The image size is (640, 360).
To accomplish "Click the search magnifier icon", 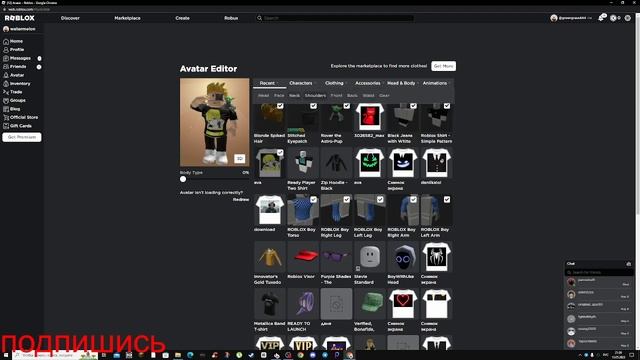I will [x=259, y=18].
